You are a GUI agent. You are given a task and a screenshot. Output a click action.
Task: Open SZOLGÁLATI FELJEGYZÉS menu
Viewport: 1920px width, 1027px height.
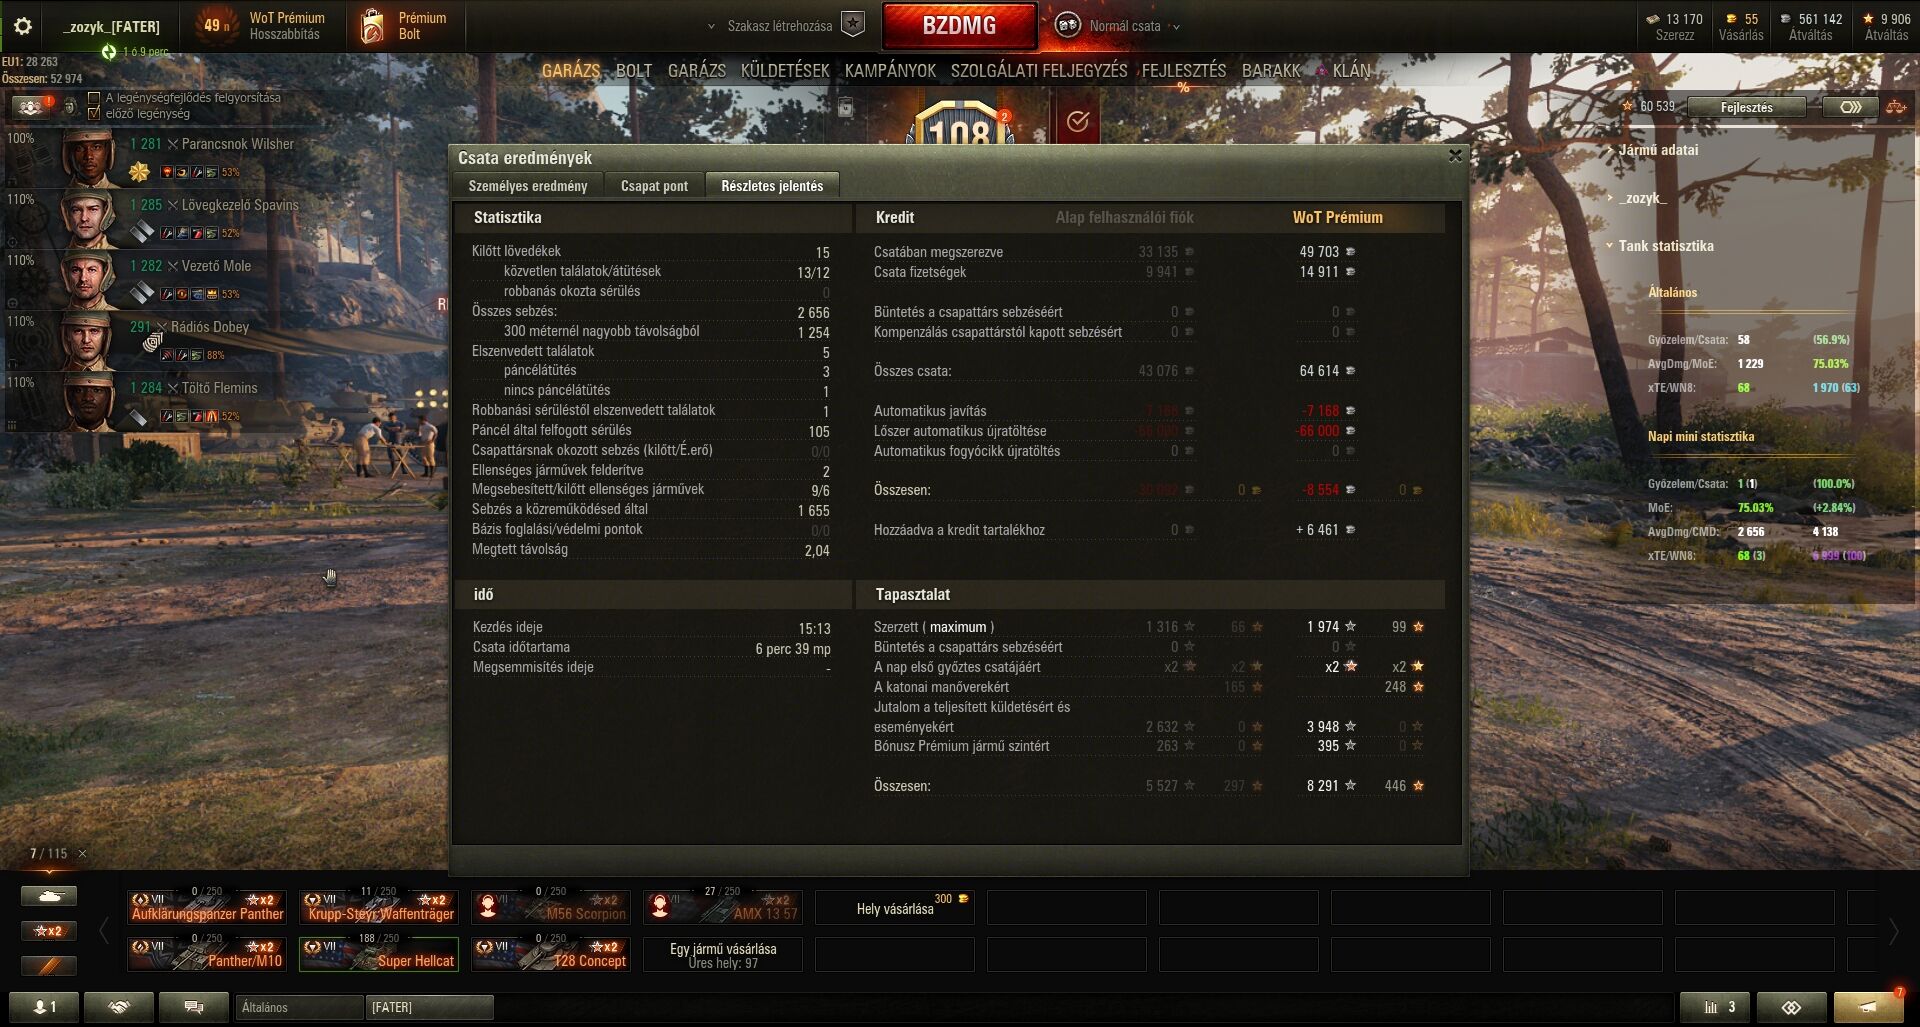click(1039, 71)
